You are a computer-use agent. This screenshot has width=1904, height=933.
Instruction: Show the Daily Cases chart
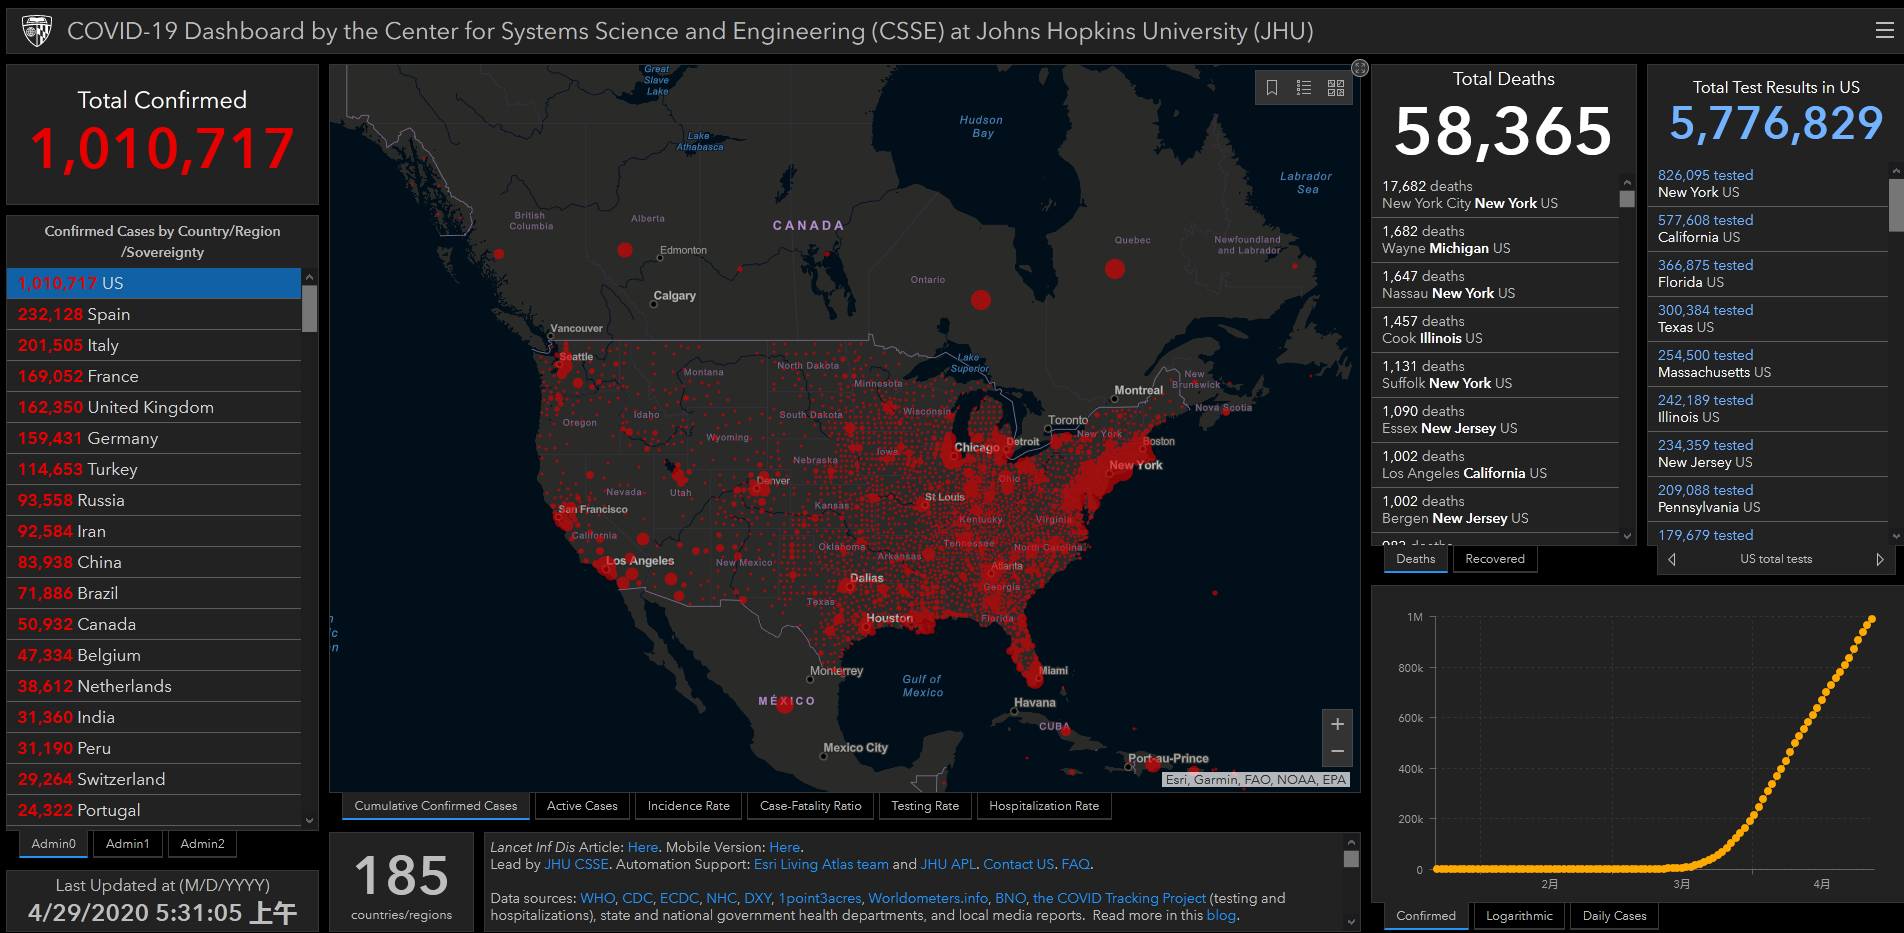coord(1614,916)
